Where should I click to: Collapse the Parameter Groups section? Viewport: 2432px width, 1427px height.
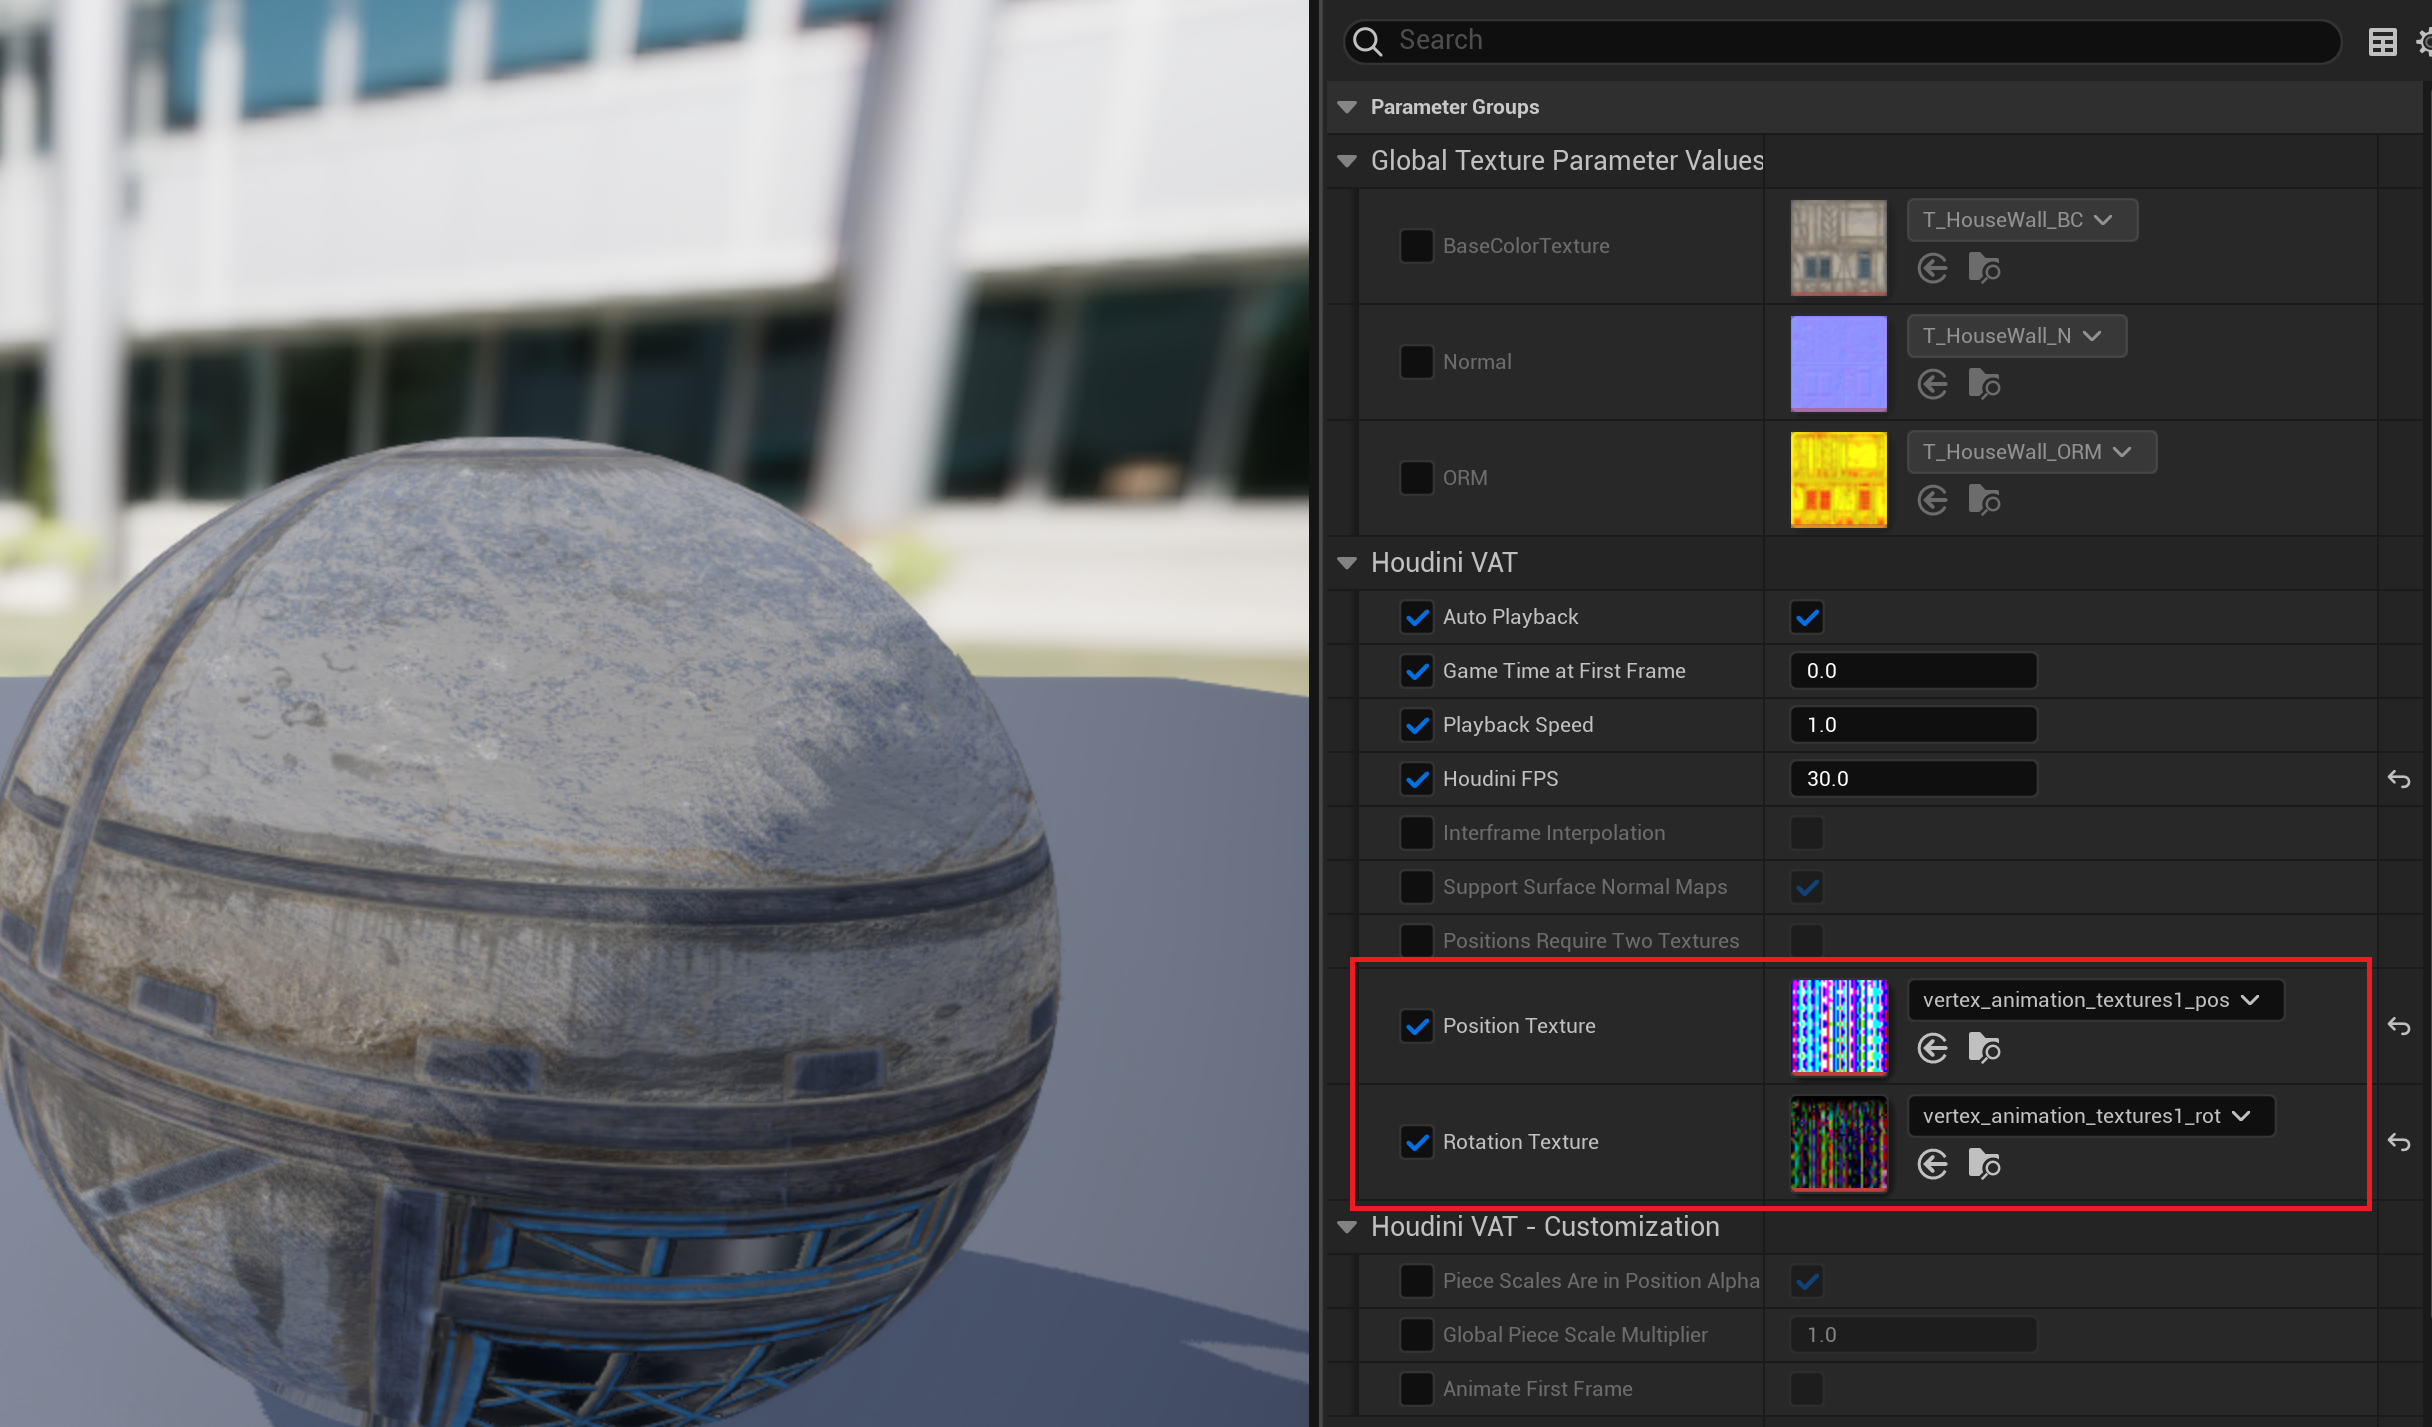pyautogui.click(x=1347, y=107)
